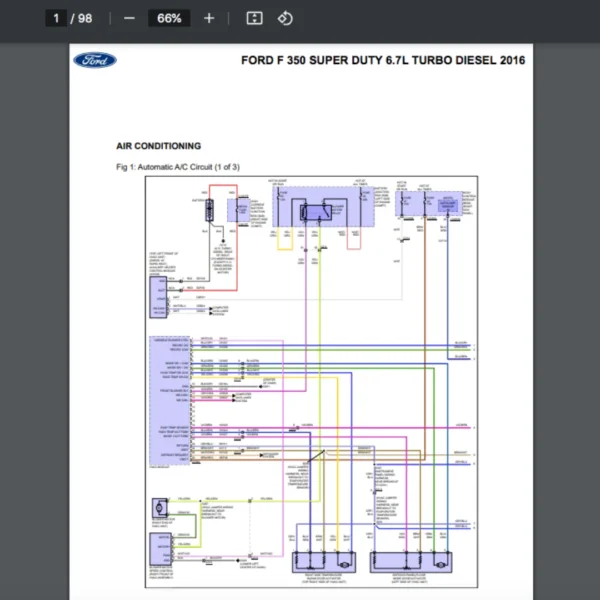
Task: Click the zoom out minus button
Action: tap(129, 18)
